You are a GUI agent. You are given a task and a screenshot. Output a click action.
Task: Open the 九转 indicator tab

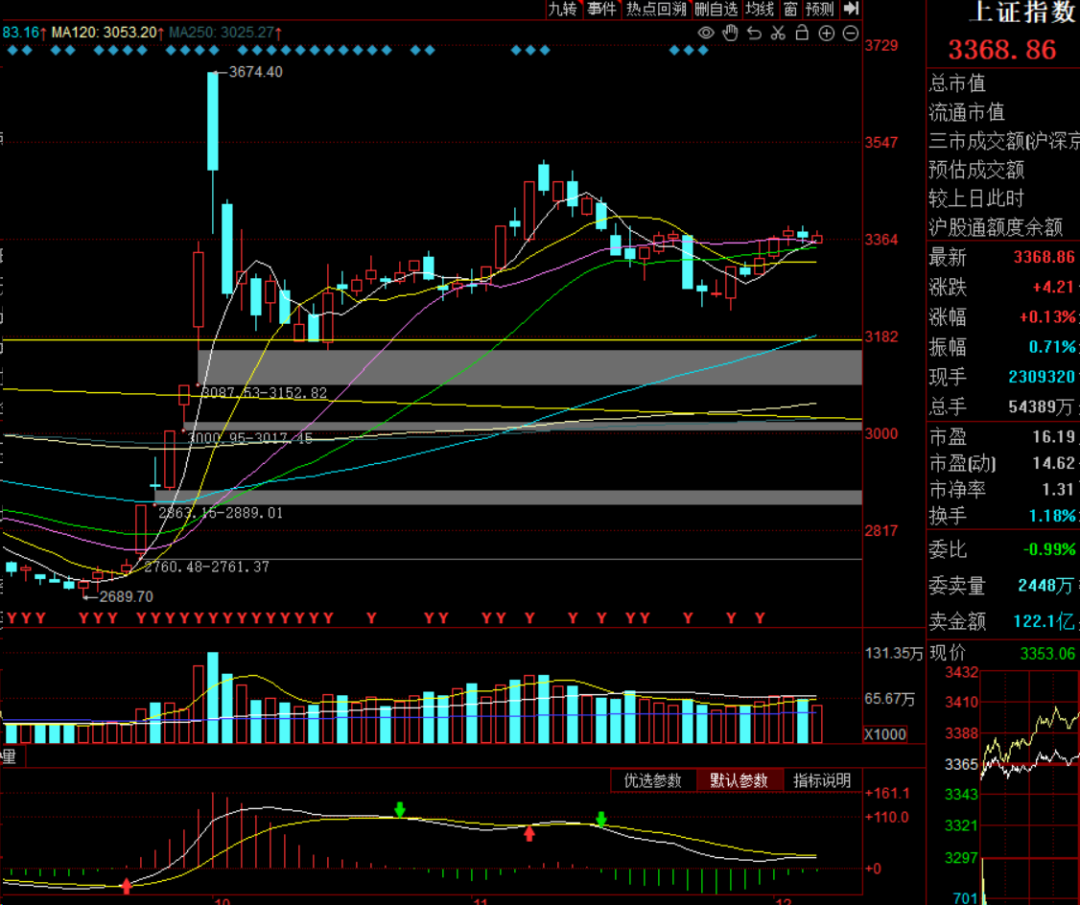pyautogui.click(x=563, y=9)
